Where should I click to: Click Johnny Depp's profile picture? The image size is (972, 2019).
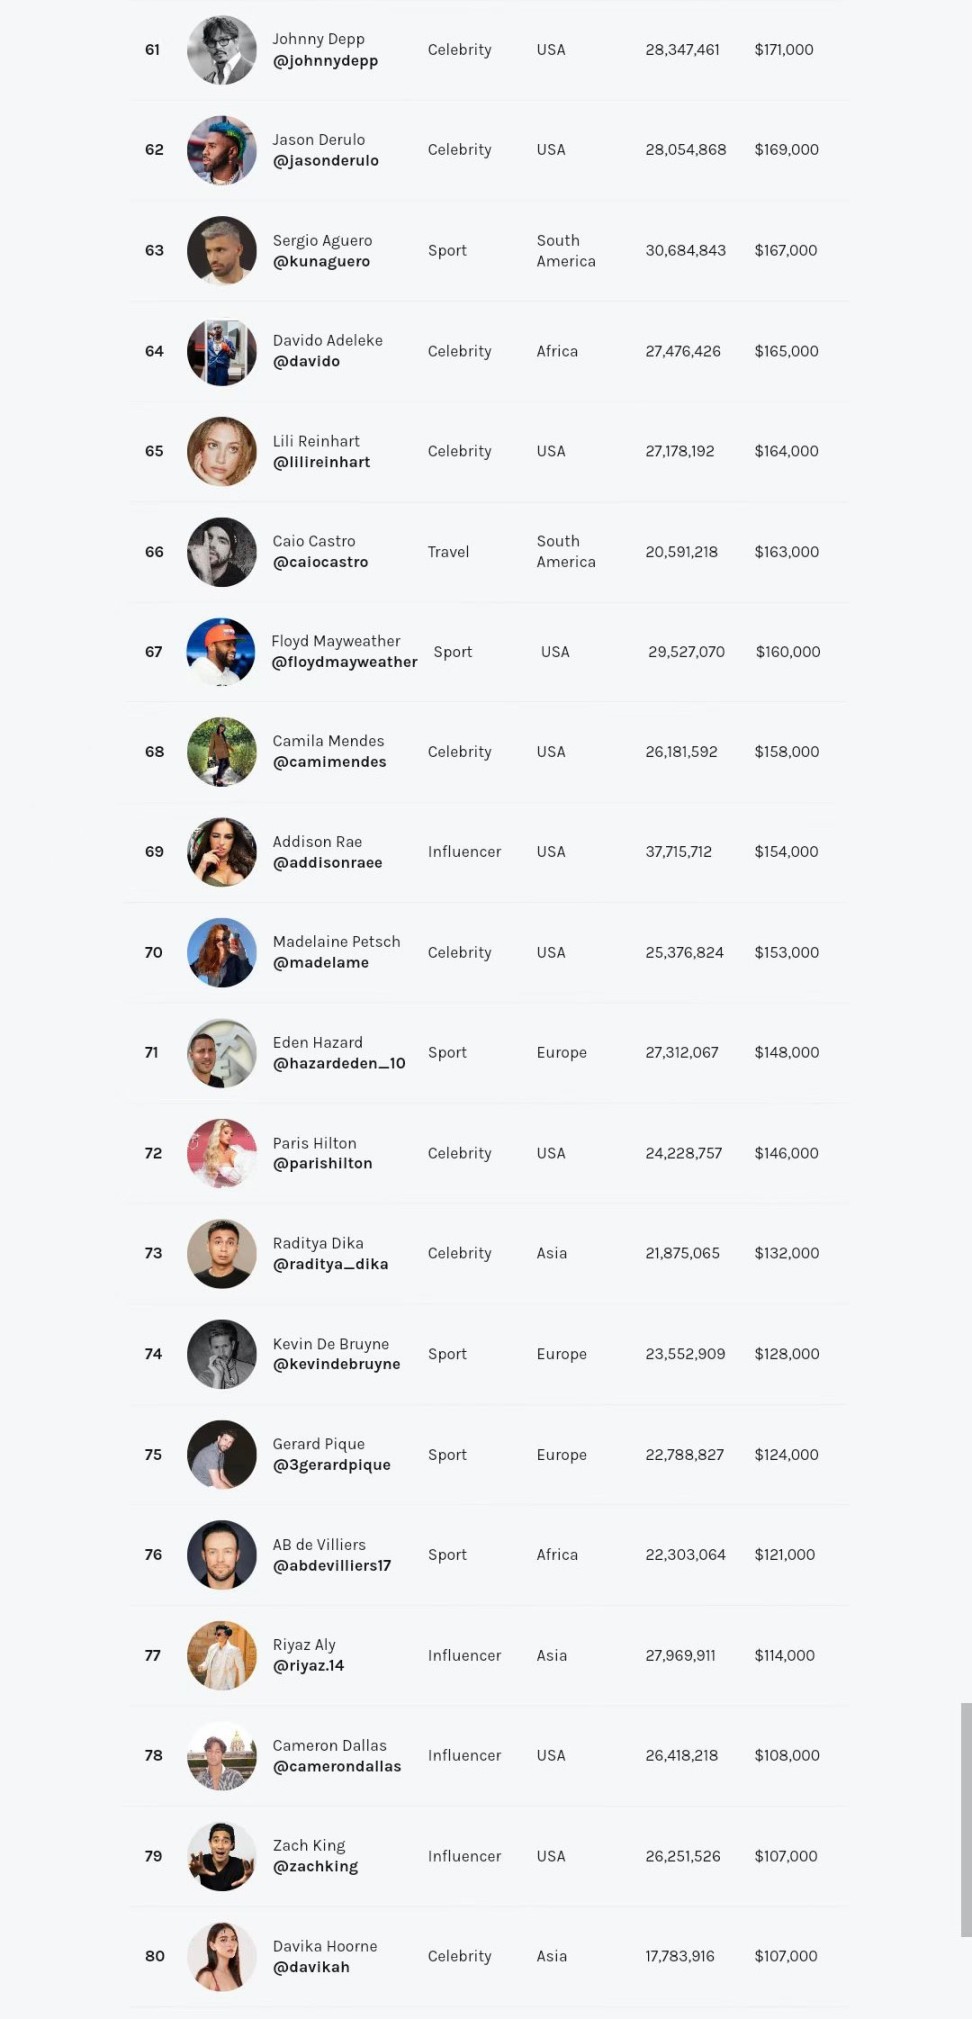(x=222, y=50)
